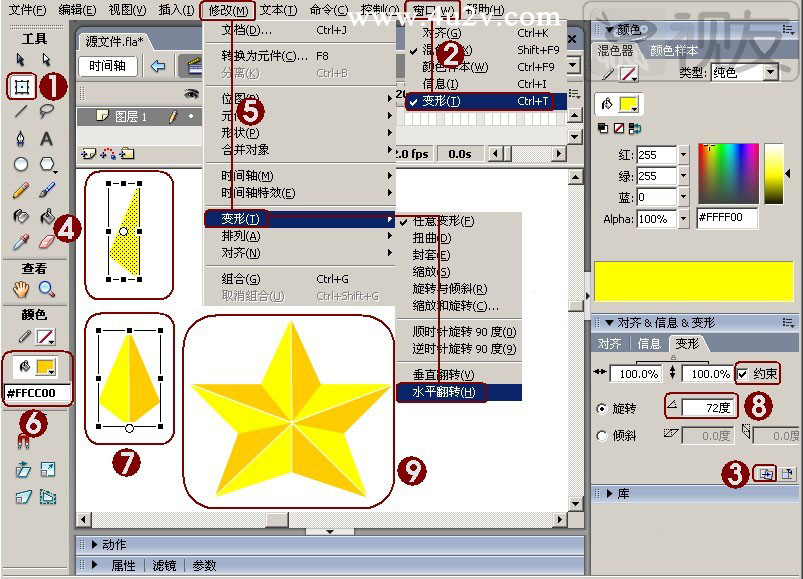Select the Pen tool
Viewport: 803px width, 579px height.
[20, 138]
